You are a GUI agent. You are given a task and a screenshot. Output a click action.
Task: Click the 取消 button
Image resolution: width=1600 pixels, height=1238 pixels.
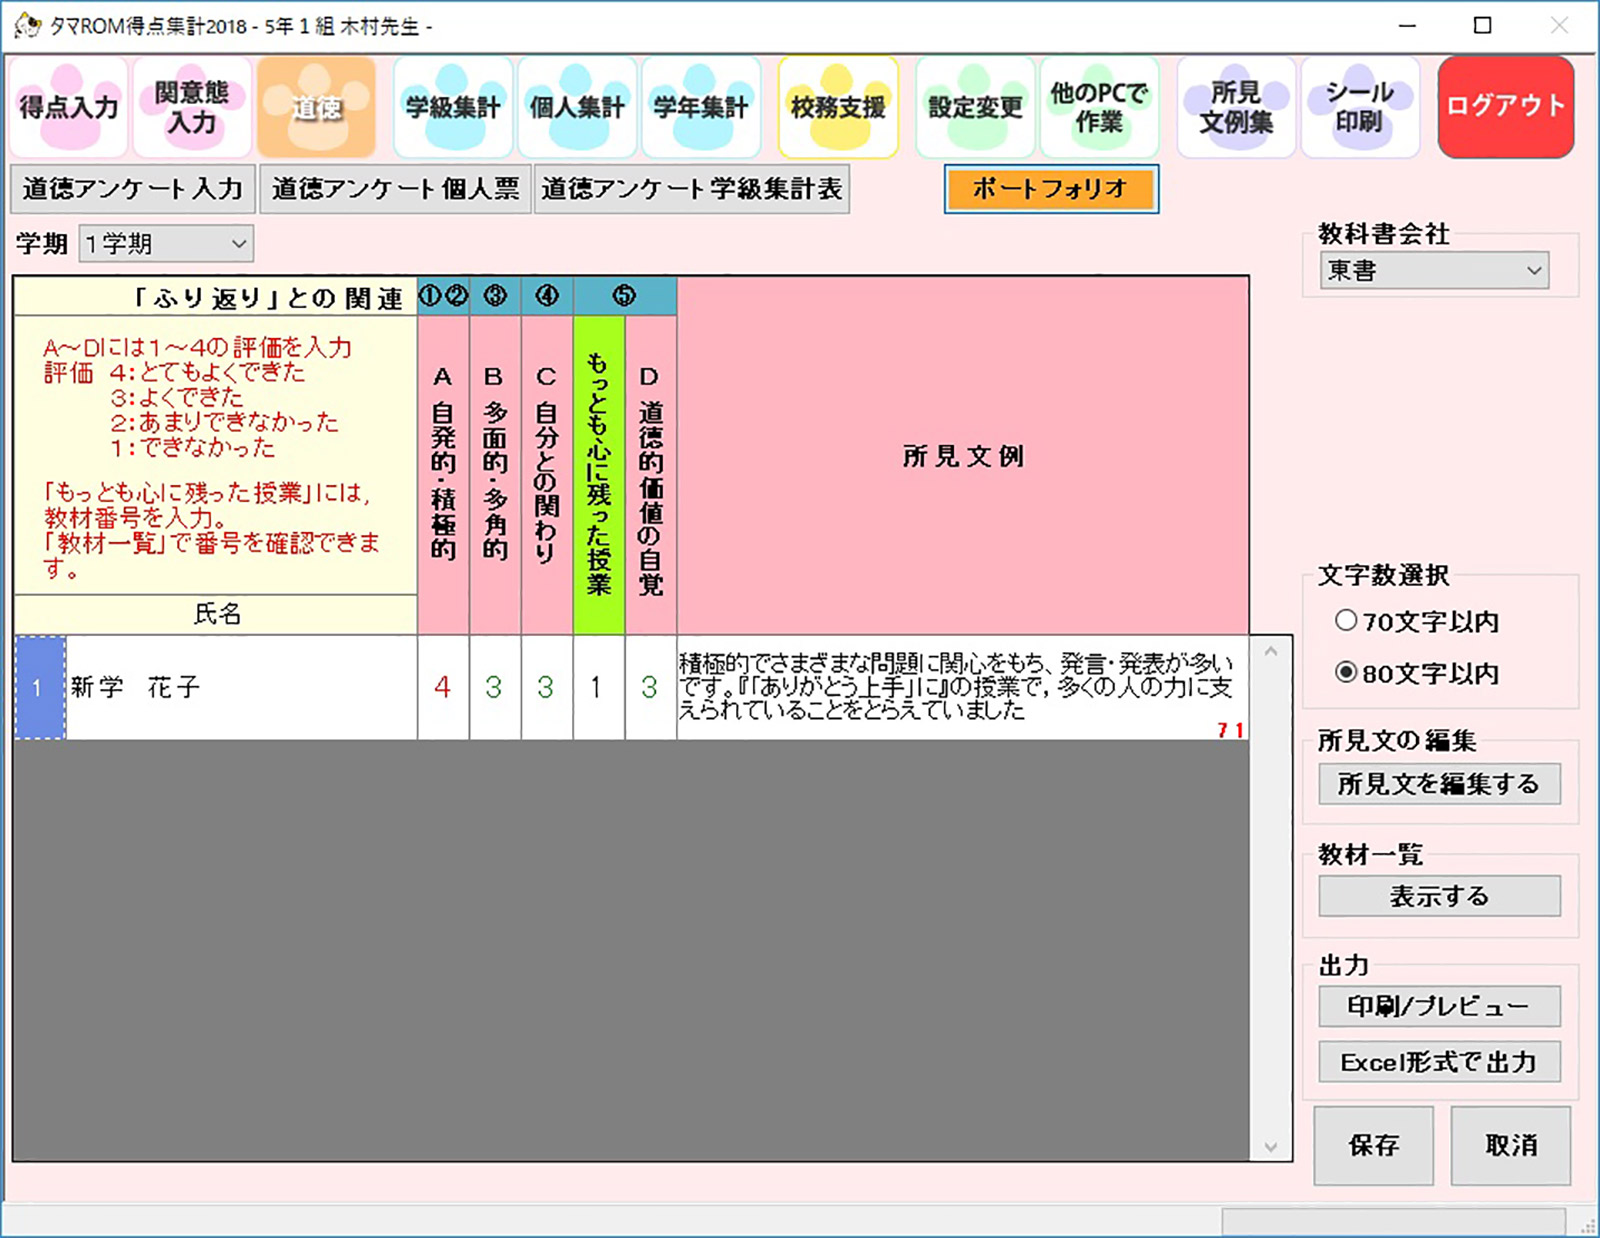point(1511,1146)
